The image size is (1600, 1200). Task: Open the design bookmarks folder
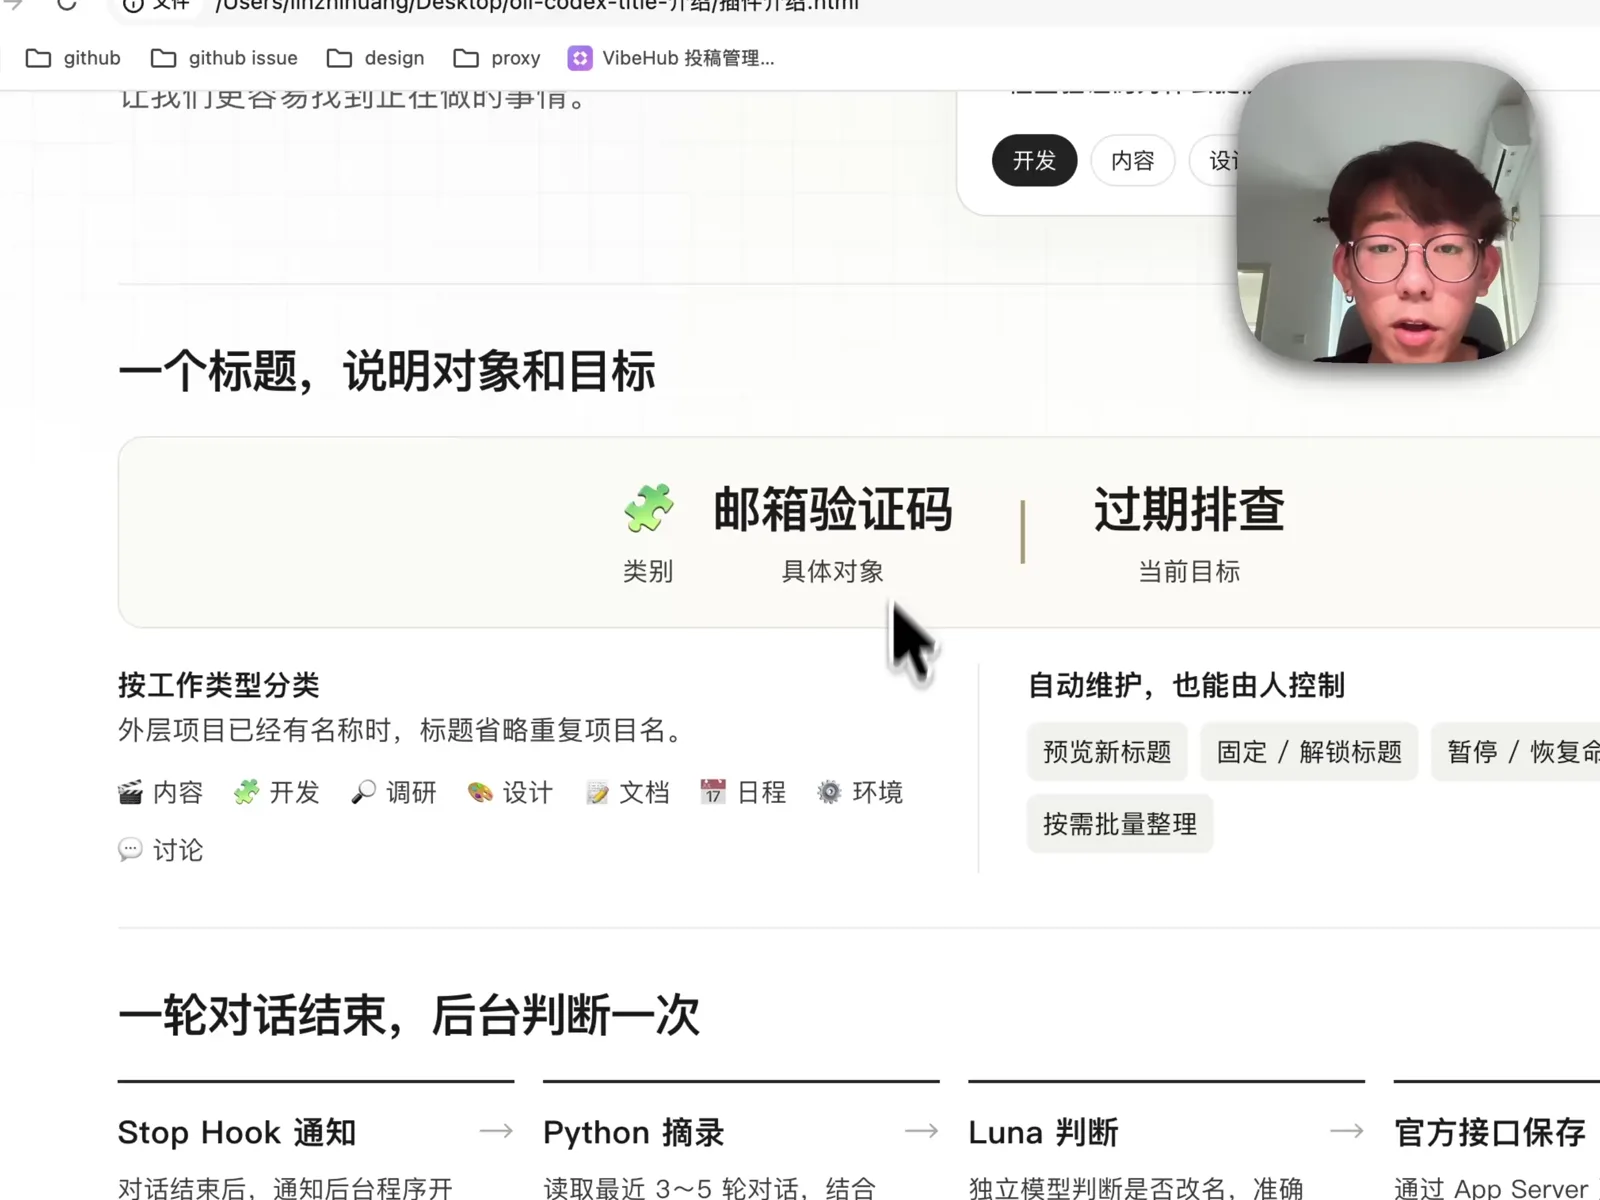tap(376, 58)
